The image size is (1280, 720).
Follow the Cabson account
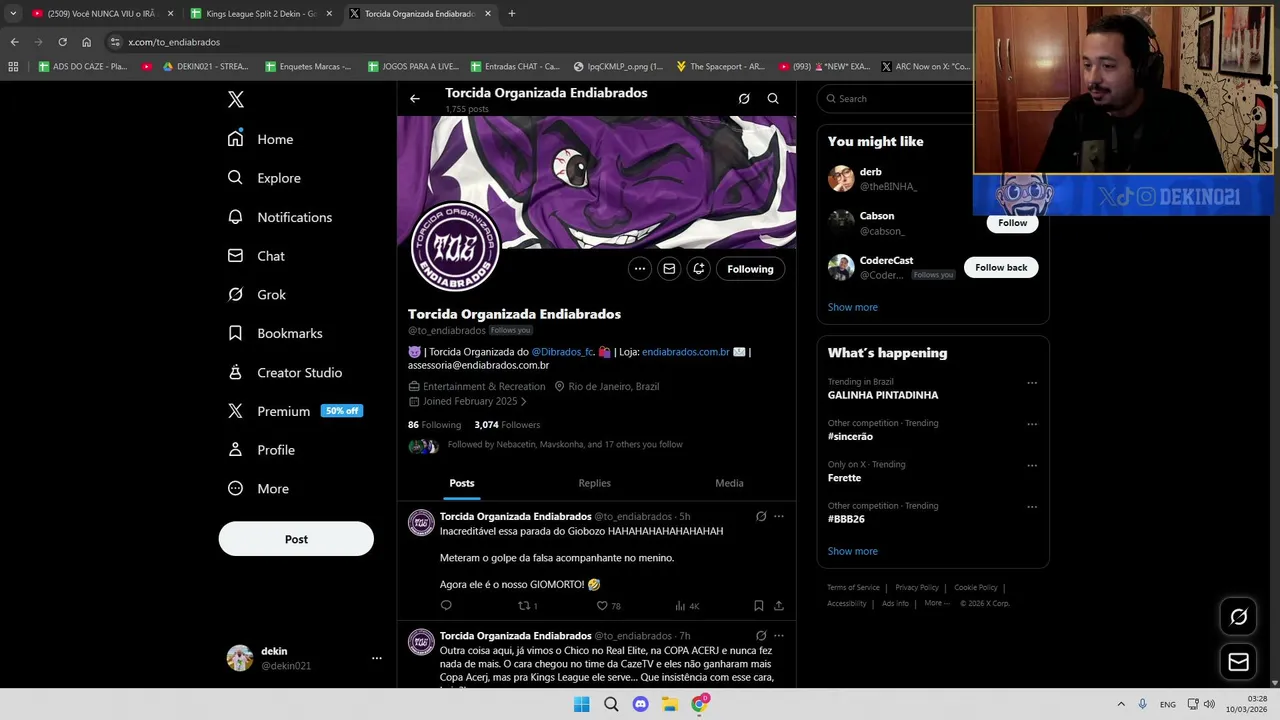(x=1012, y=223)
